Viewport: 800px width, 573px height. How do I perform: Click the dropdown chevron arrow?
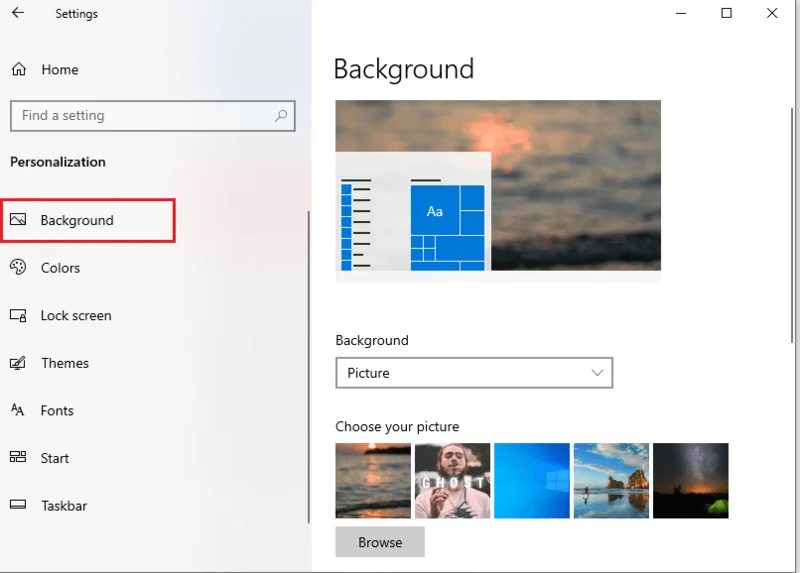597,373
